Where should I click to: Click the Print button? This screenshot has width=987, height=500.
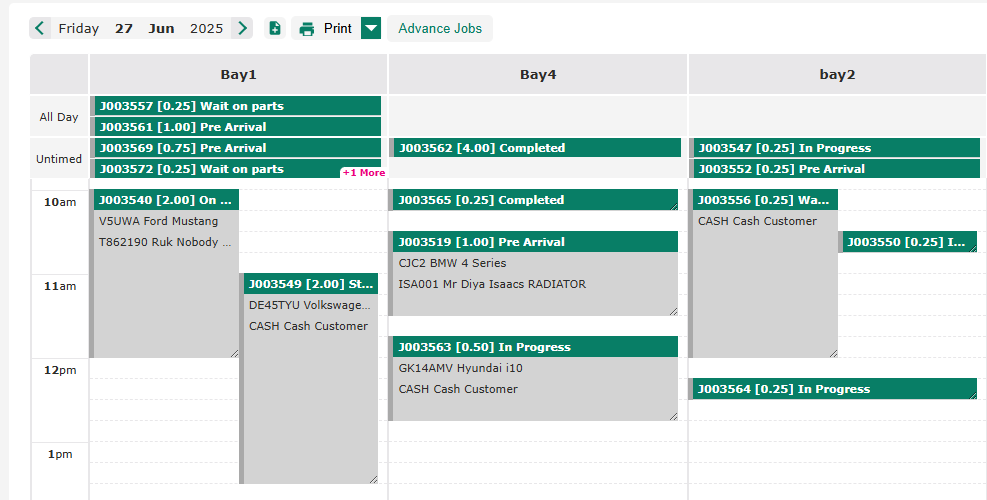coord(326,28)
